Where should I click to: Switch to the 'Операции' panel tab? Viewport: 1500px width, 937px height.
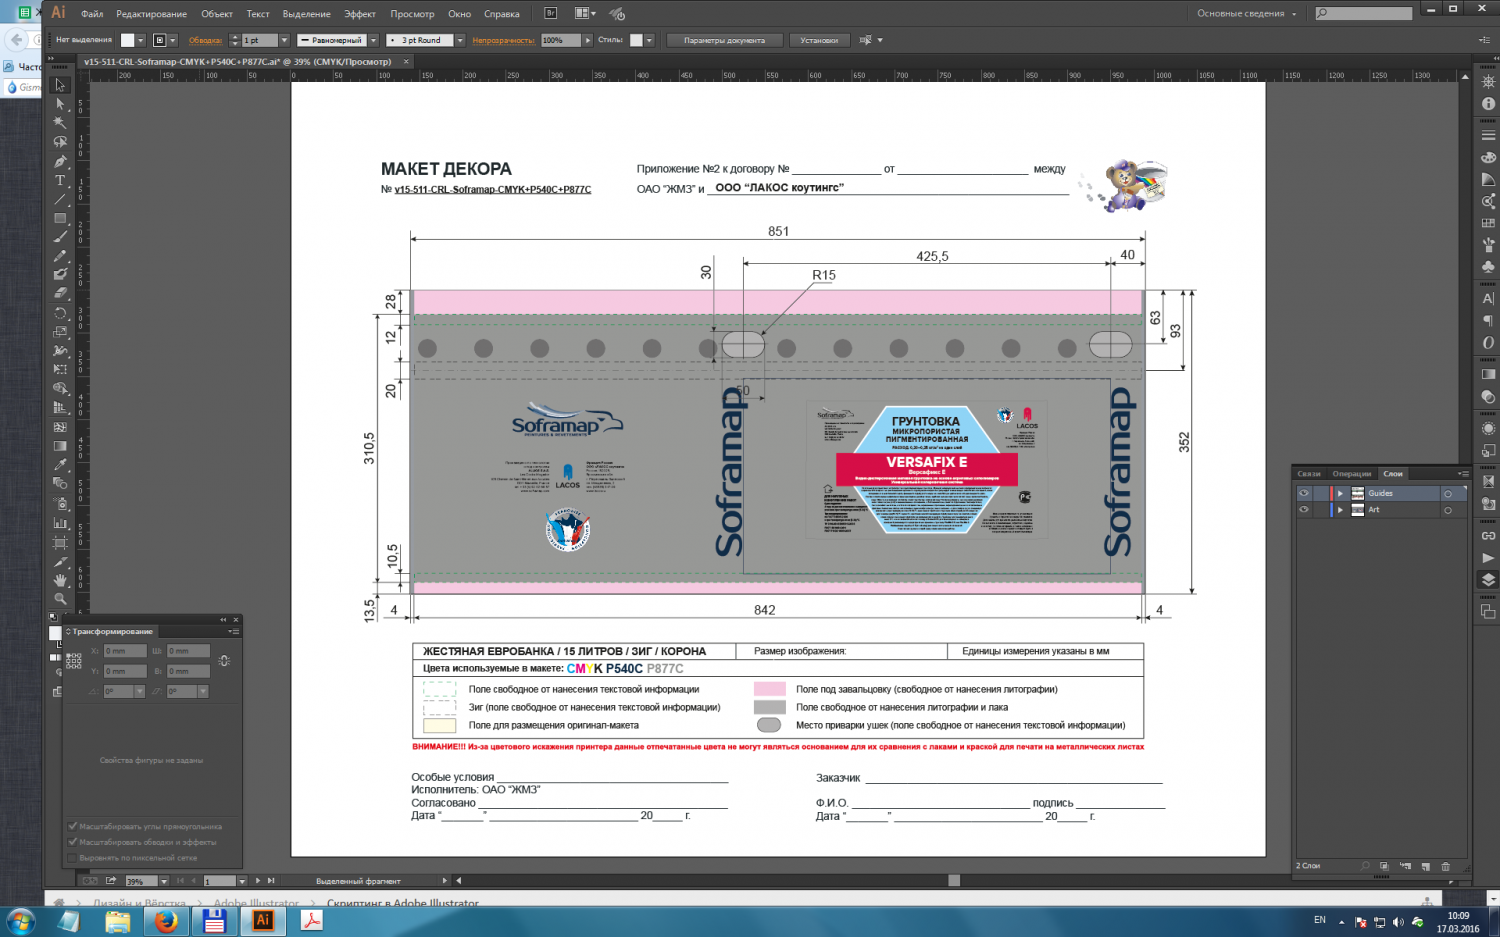(x=1352, y=474)
